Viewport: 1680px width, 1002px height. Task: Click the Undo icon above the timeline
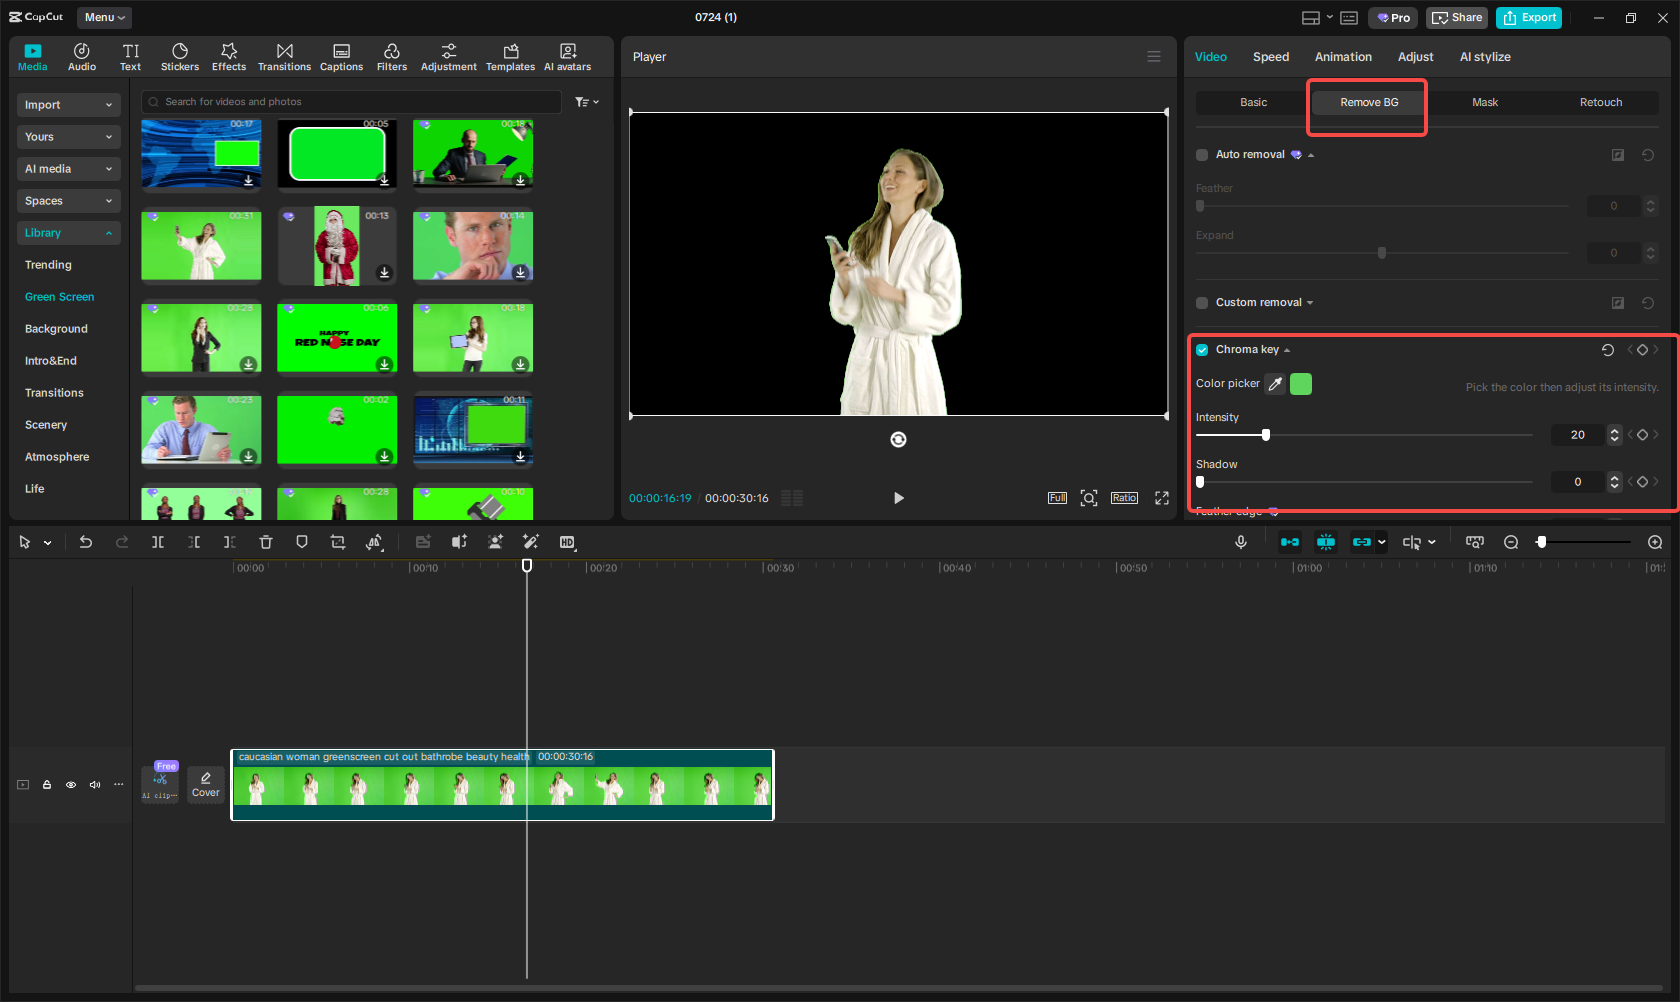click(x=86, y=542)
